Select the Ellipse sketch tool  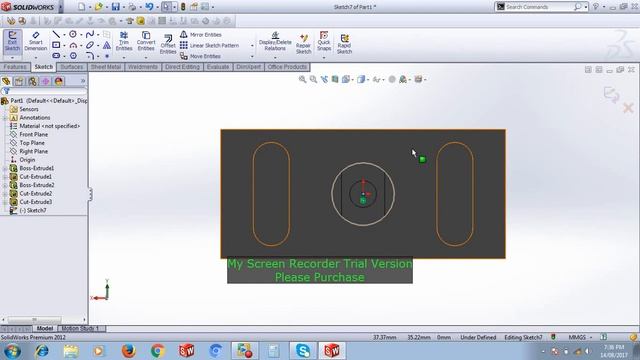[x=90, y=45]
